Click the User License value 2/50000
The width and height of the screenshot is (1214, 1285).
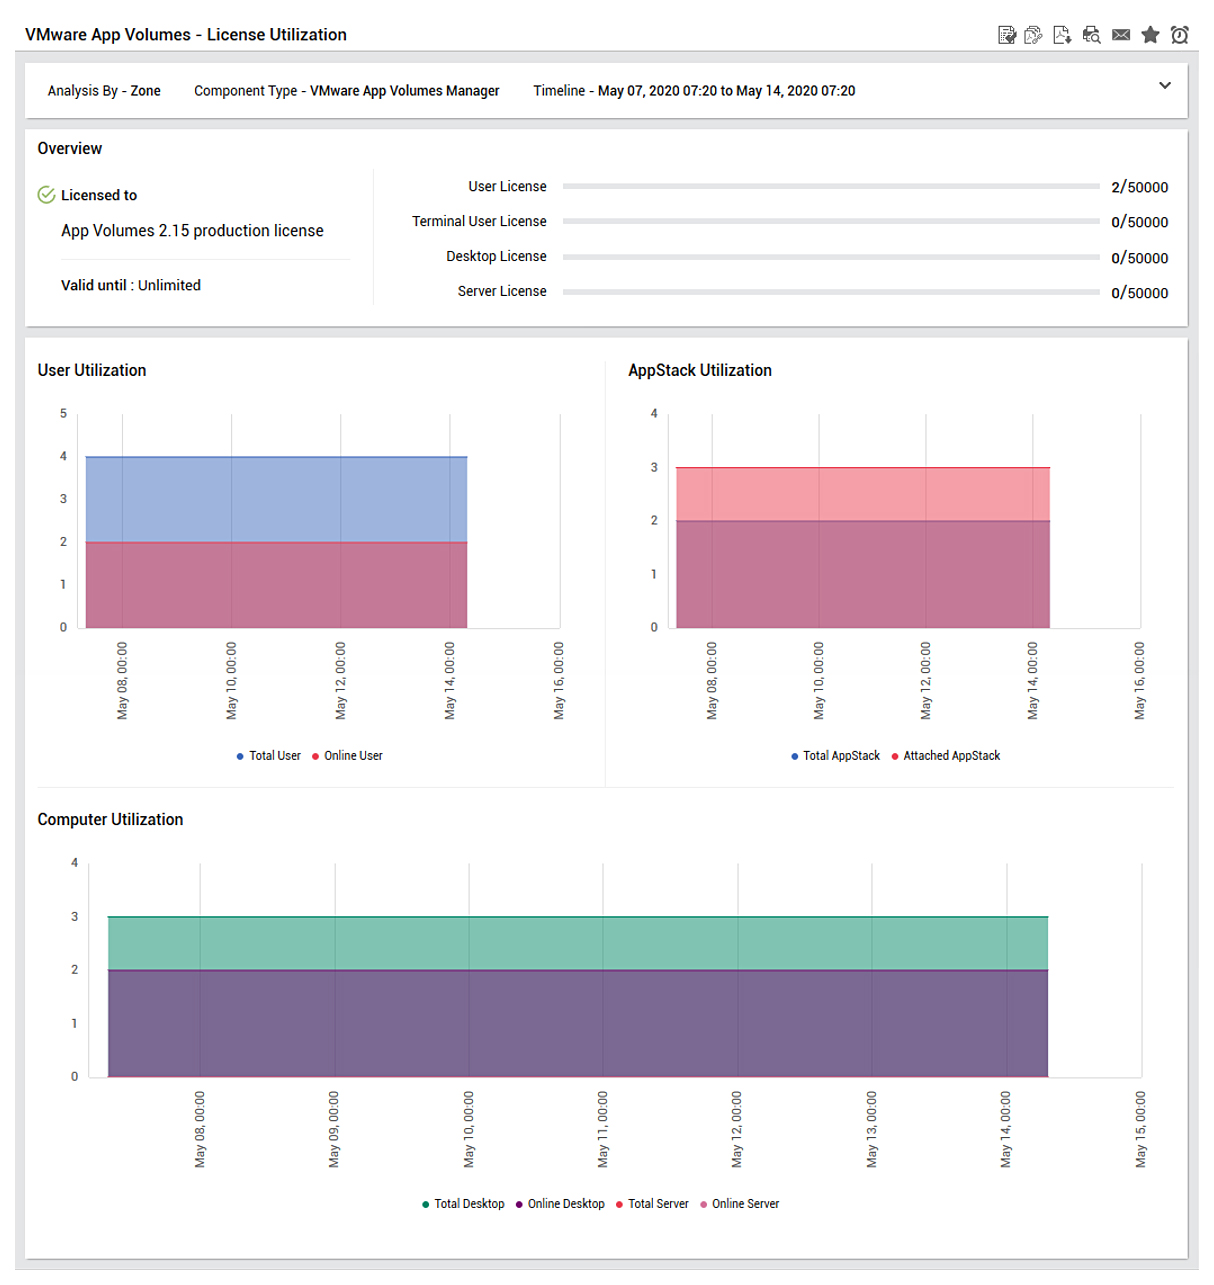click(1140, 187)
